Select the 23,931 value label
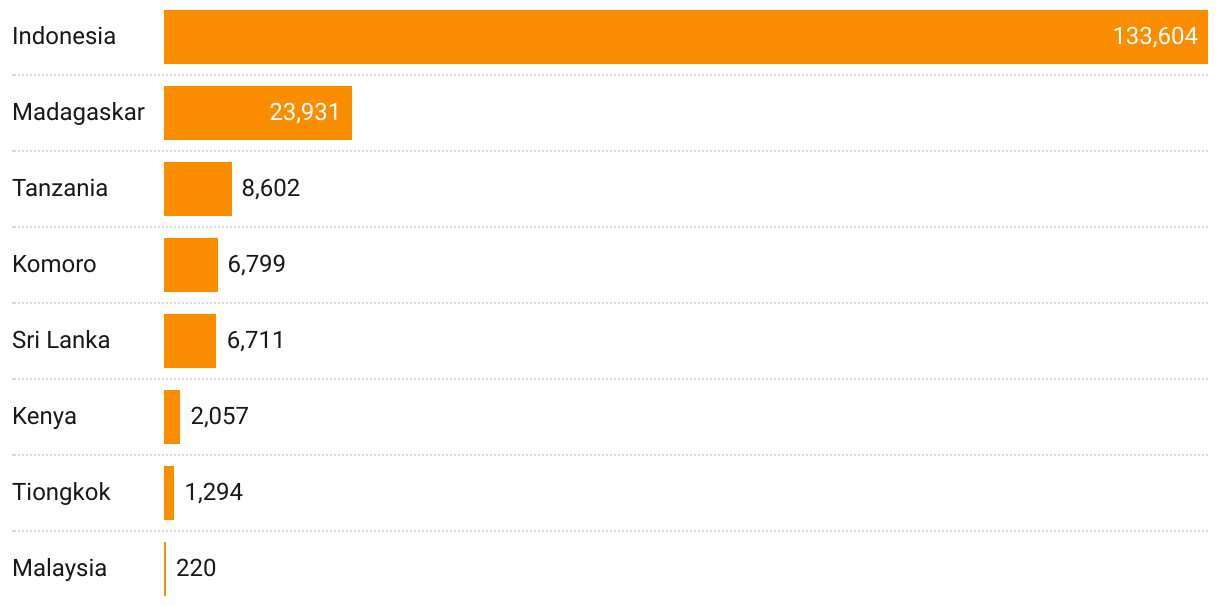 (305, 112)
